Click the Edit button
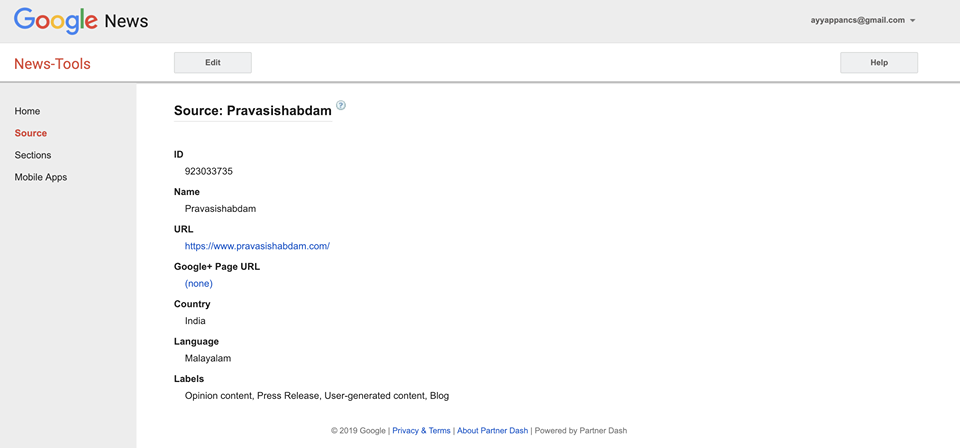The width and height of the screenshot is (960, 448). (212, 62)
